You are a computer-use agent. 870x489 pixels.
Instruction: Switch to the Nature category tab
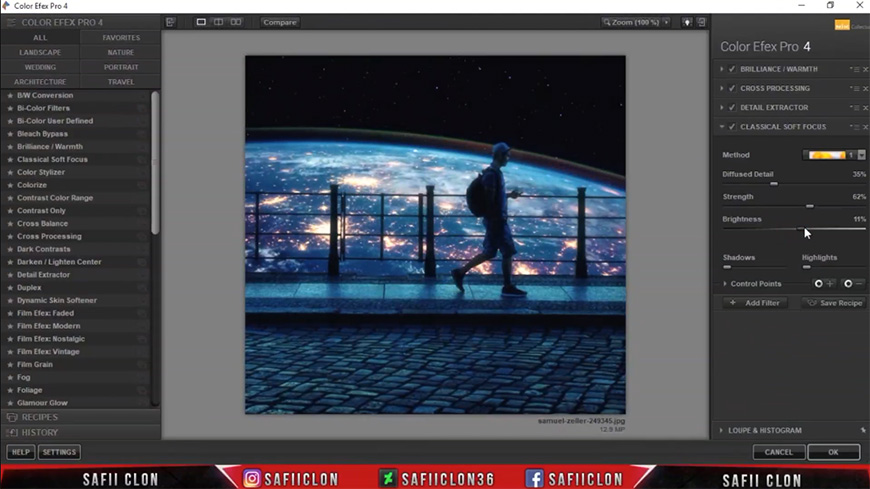click(x=121, y=52)
